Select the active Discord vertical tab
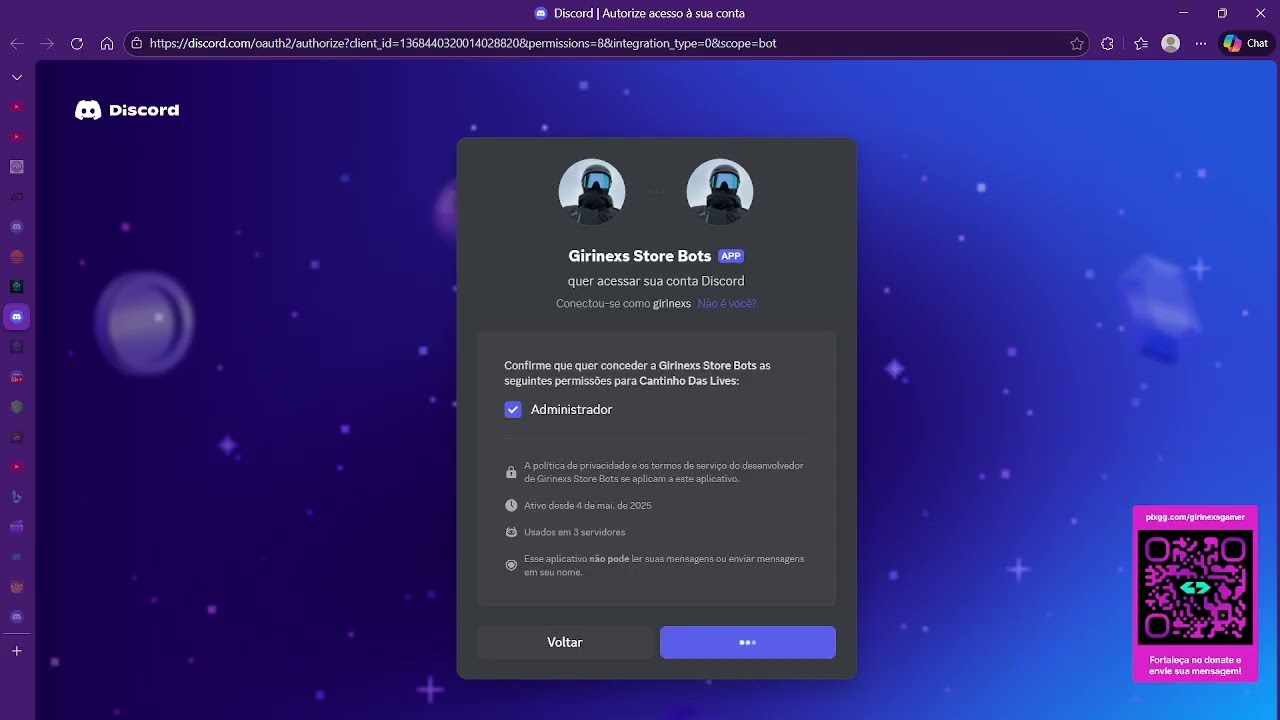1280x720 pixels. [x=16, y=317]
